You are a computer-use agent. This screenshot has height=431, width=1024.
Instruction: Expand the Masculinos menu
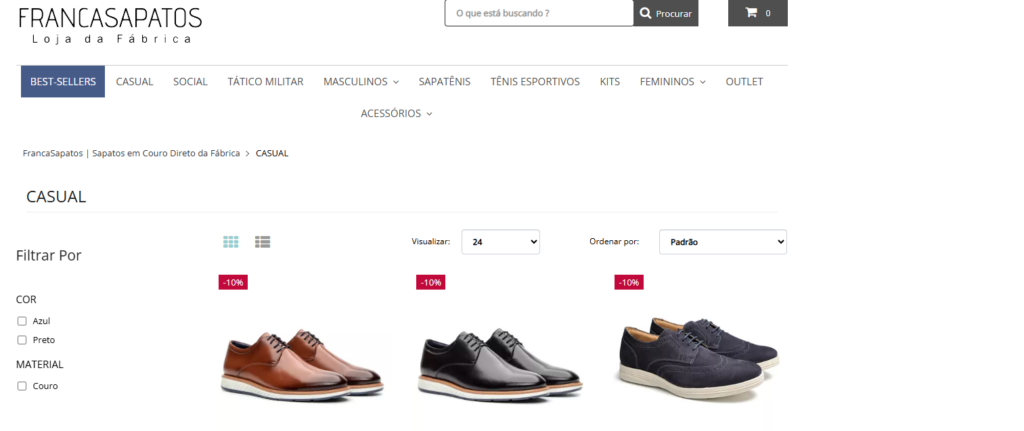pos(360,82)
